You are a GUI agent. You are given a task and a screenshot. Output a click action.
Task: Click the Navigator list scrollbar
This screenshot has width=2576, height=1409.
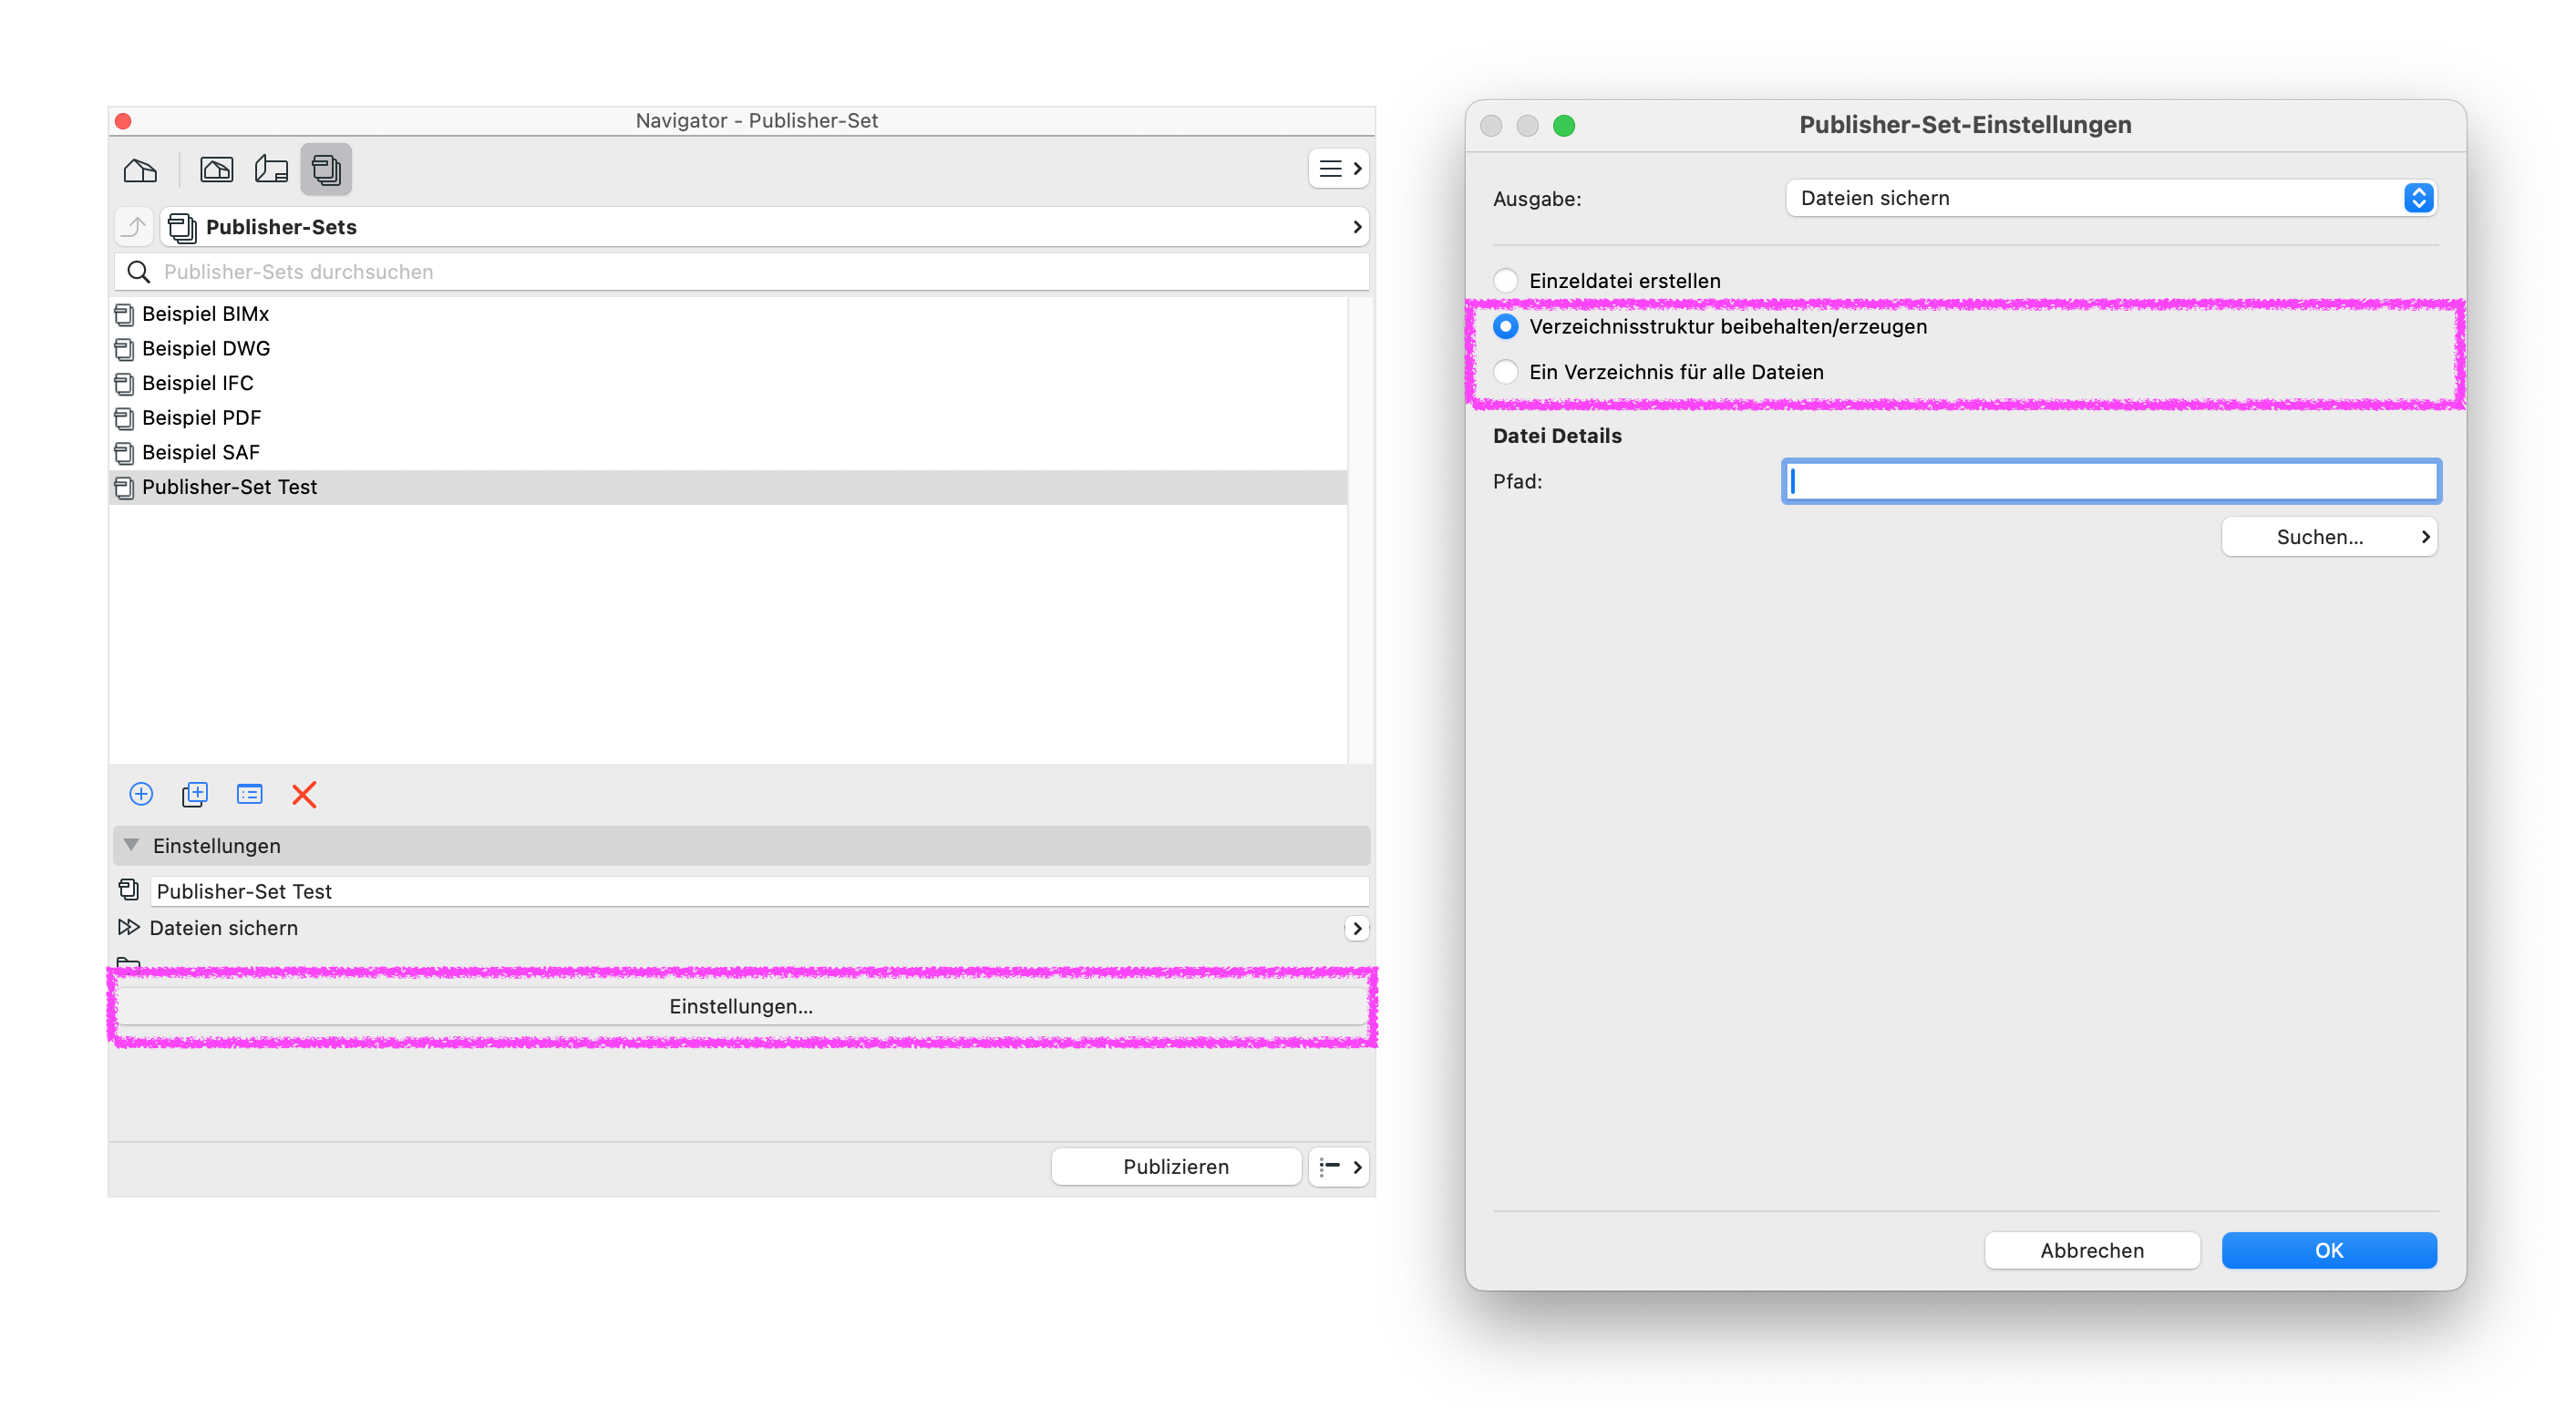tap(1358, 530)
